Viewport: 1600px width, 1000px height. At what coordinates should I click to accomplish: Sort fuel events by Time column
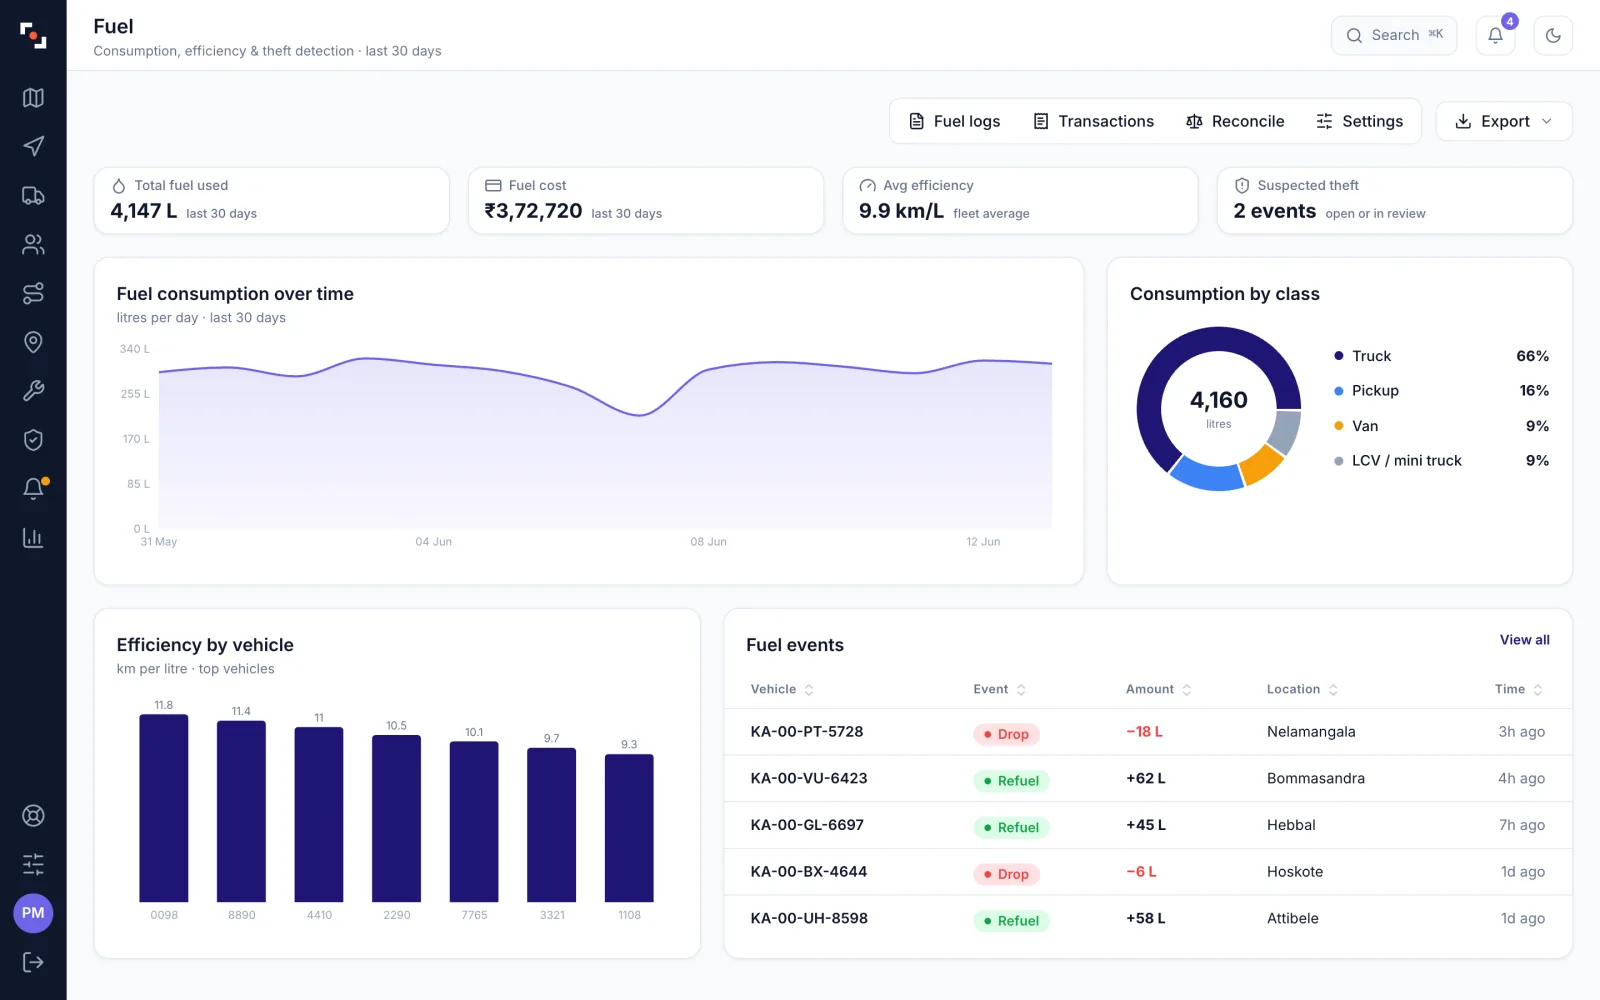tap(1518, 689)
